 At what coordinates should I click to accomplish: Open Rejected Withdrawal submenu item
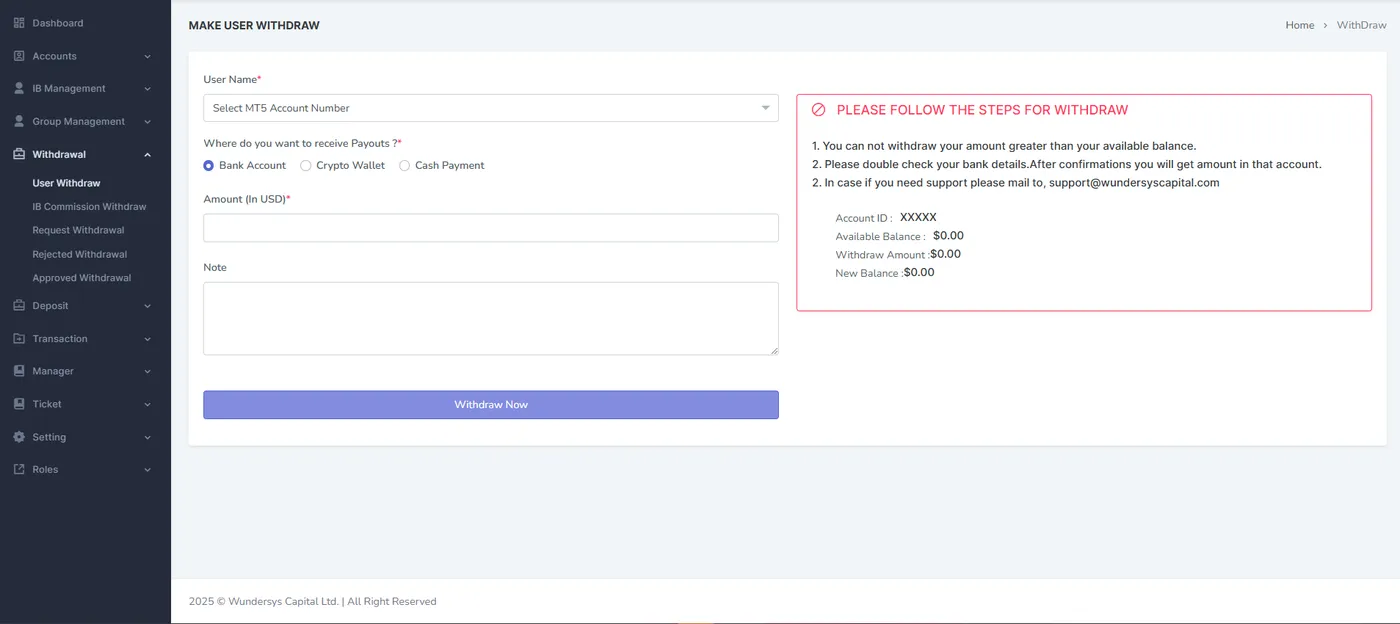click(x=80, y=254)
